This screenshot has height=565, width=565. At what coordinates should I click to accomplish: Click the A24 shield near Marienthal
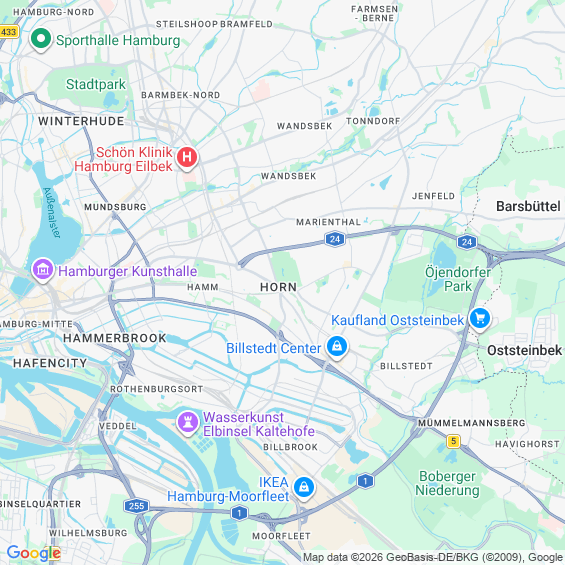point(335,239)
